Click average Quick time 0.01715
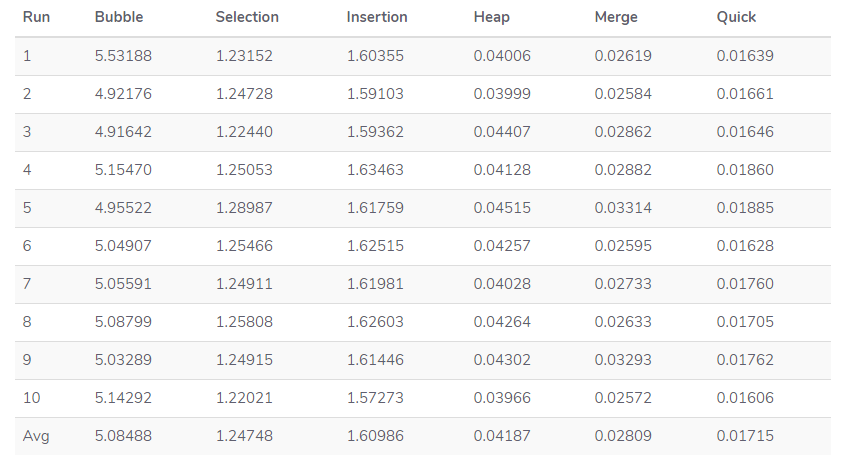 click(x=745, y=436)
